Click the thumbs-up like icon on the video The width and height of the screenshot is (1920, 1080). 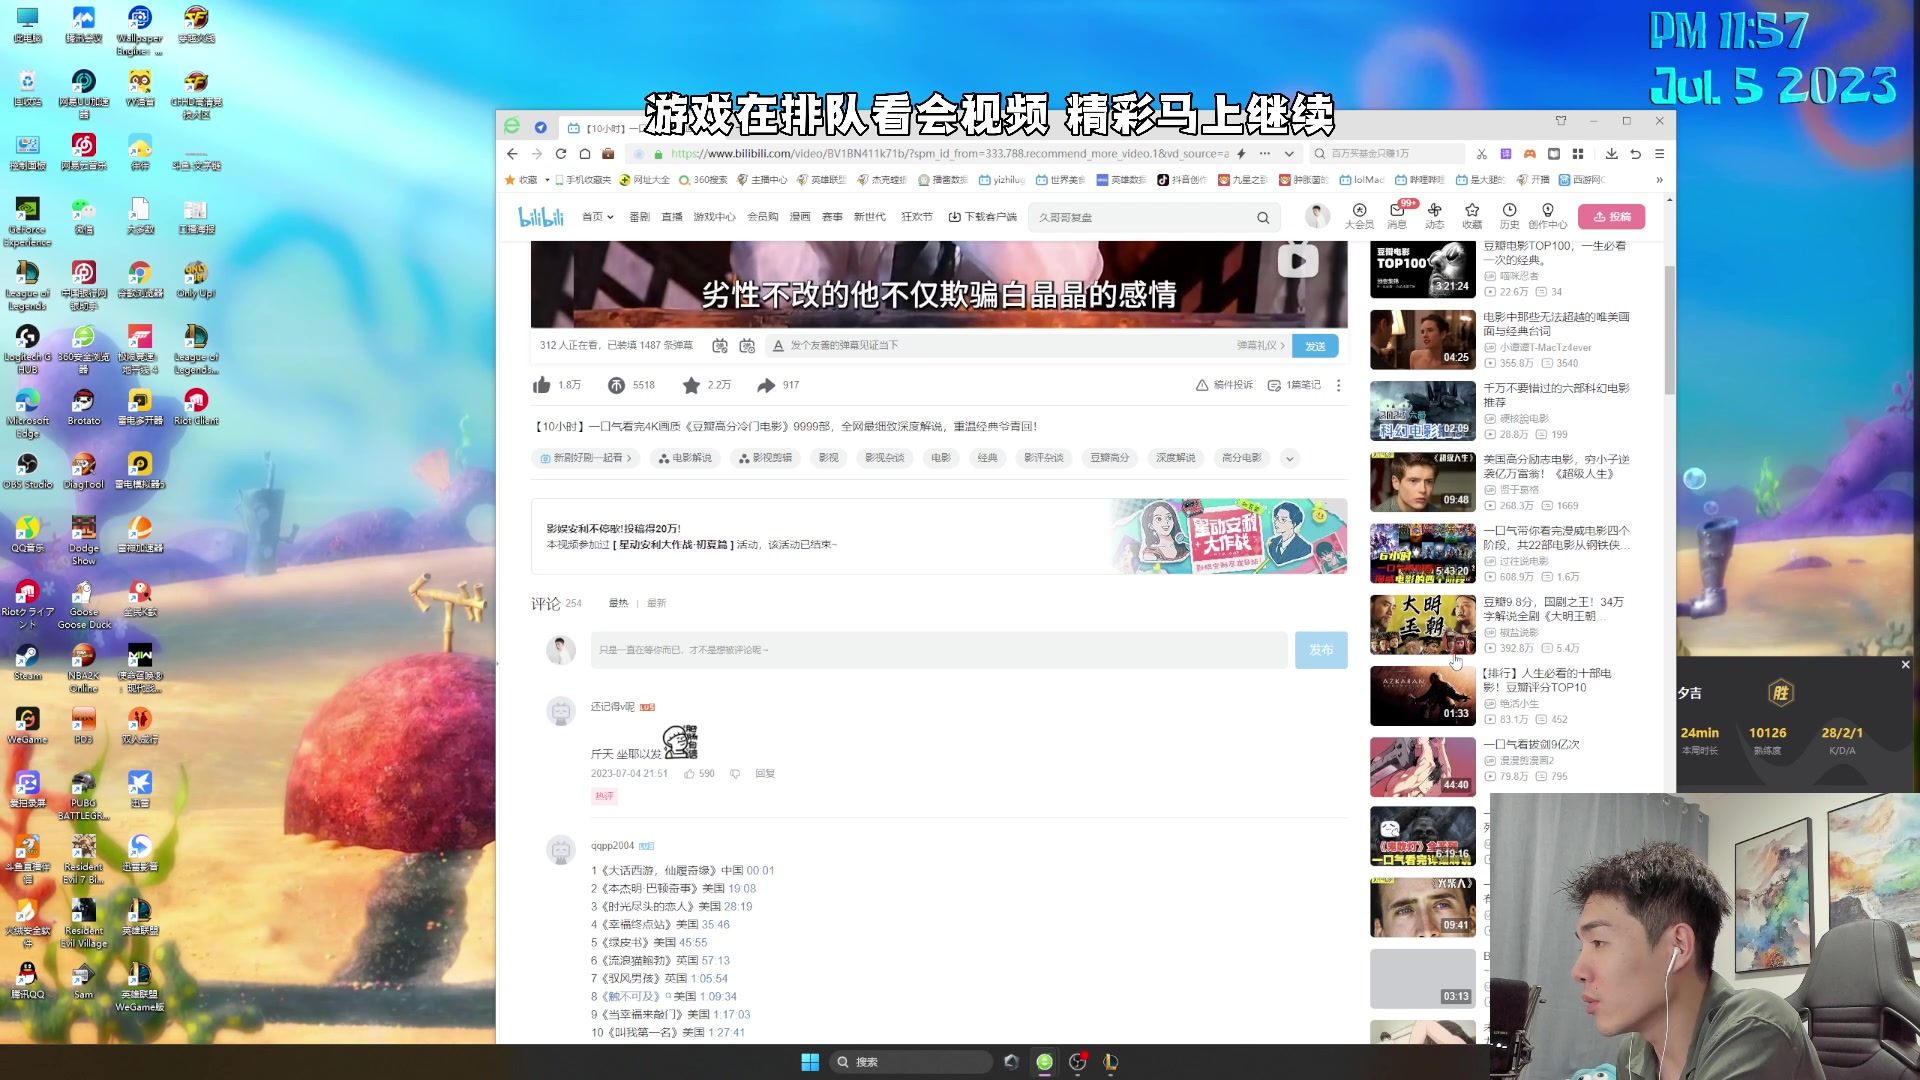coord(542,384)
